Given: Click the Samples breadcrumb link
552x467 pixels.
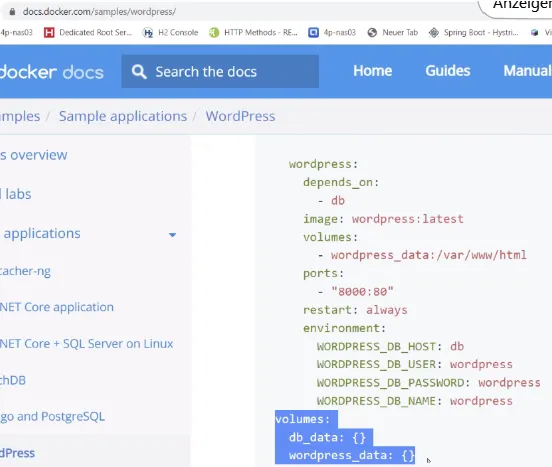Looking at the screenshot, I should pos(20,116).
